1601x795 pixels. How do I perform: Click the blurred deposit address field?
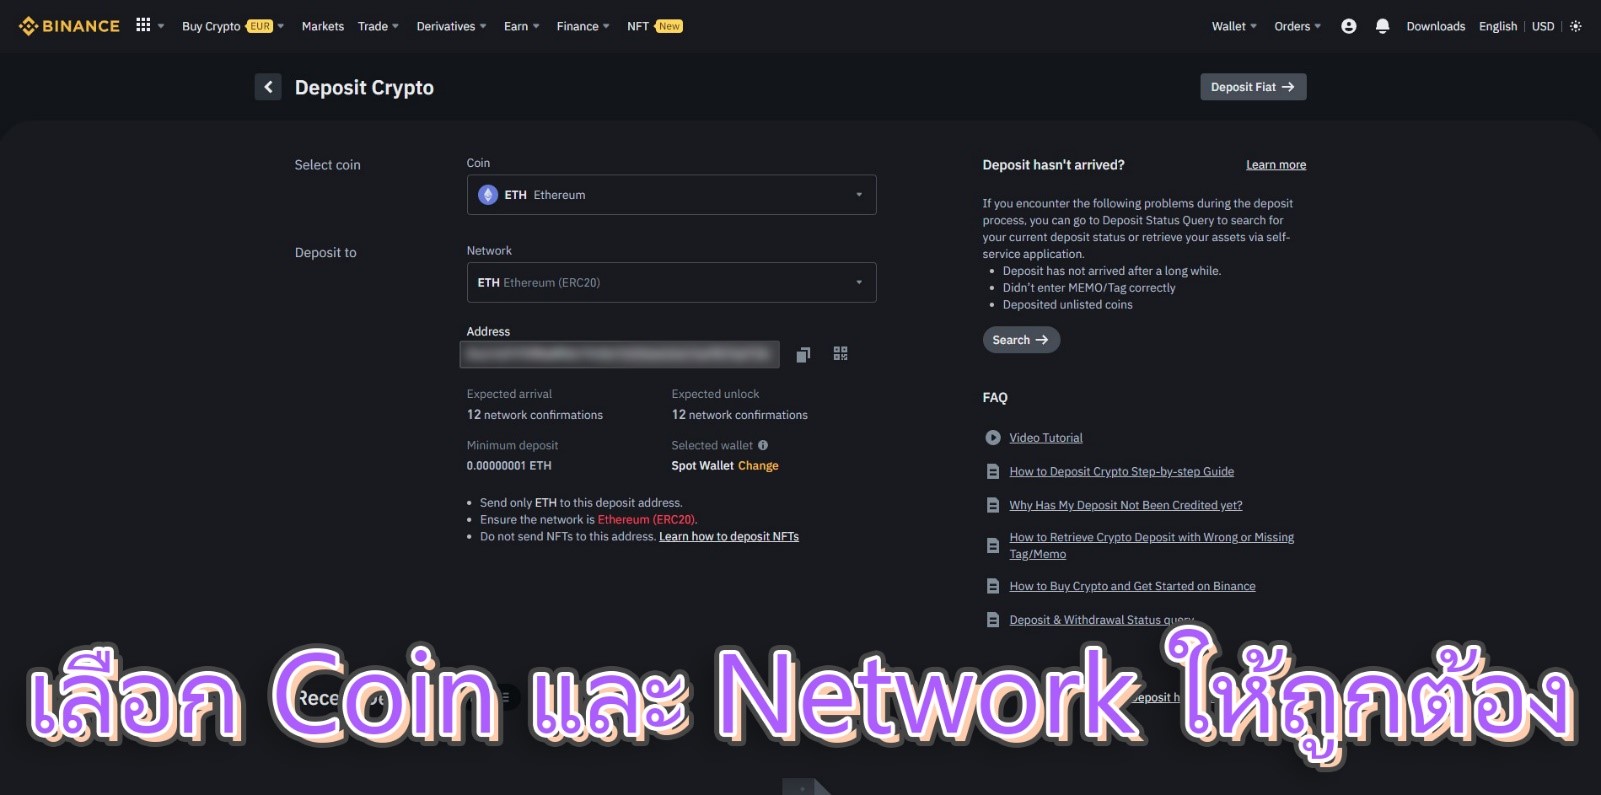pos(620,354)
